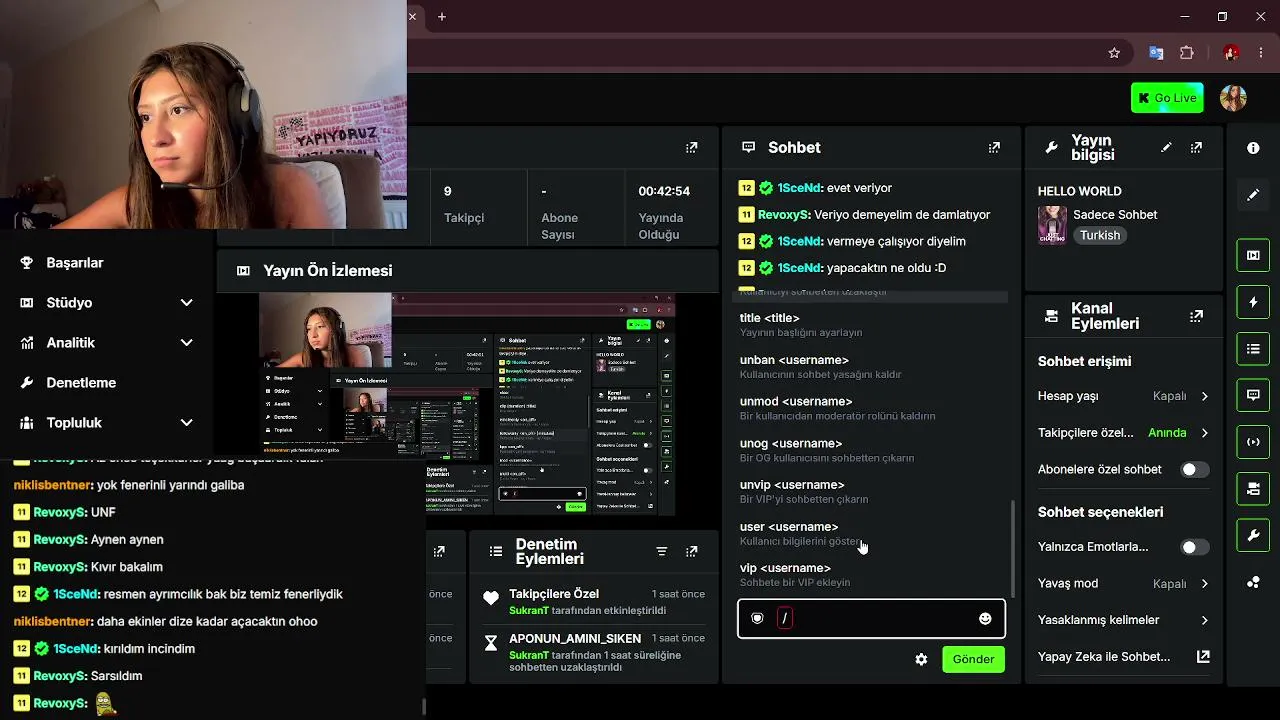1280x720 pixels.
Task: Toggle Abonelere özel sohbet switch
Action: pyautogui.click(x=1195, y=470)
